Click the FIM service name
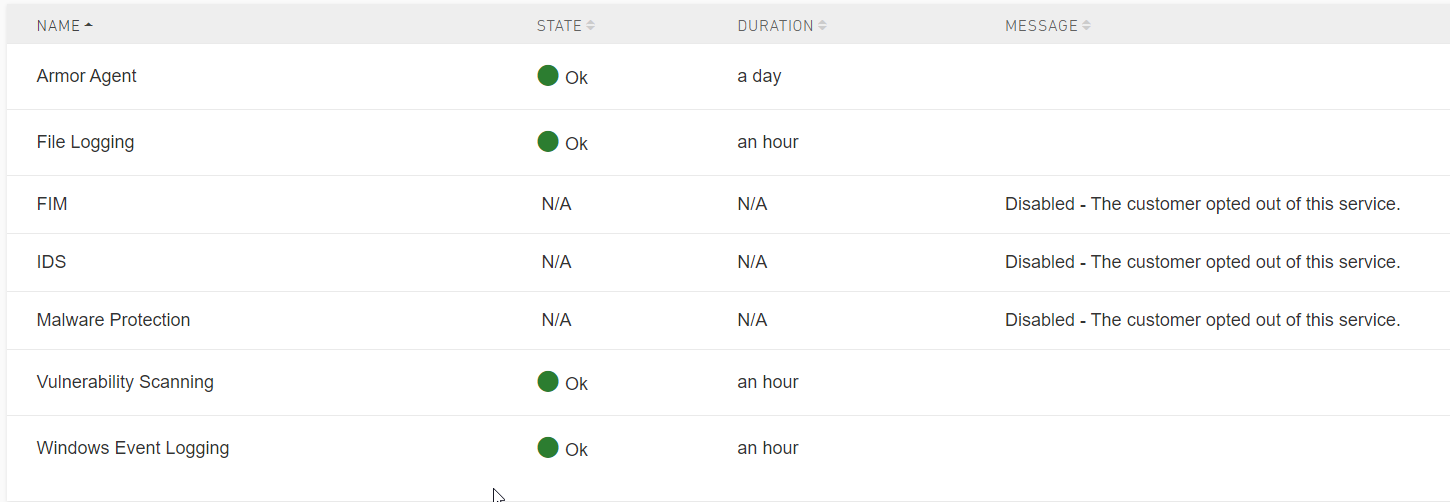The height and width of the screenshot is (502, 1450). (x=52, y=204)
